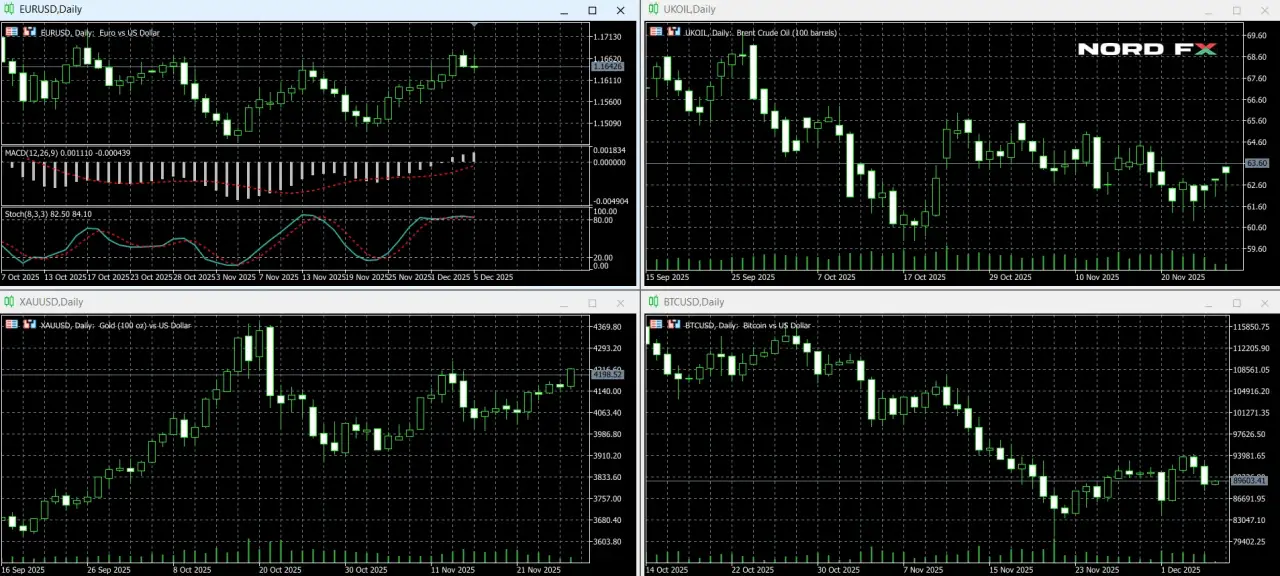Click the 115850.75 price level on BTCUSD scale
The width and height of the screenshot is (1280, 576).
coord(1252,327)
